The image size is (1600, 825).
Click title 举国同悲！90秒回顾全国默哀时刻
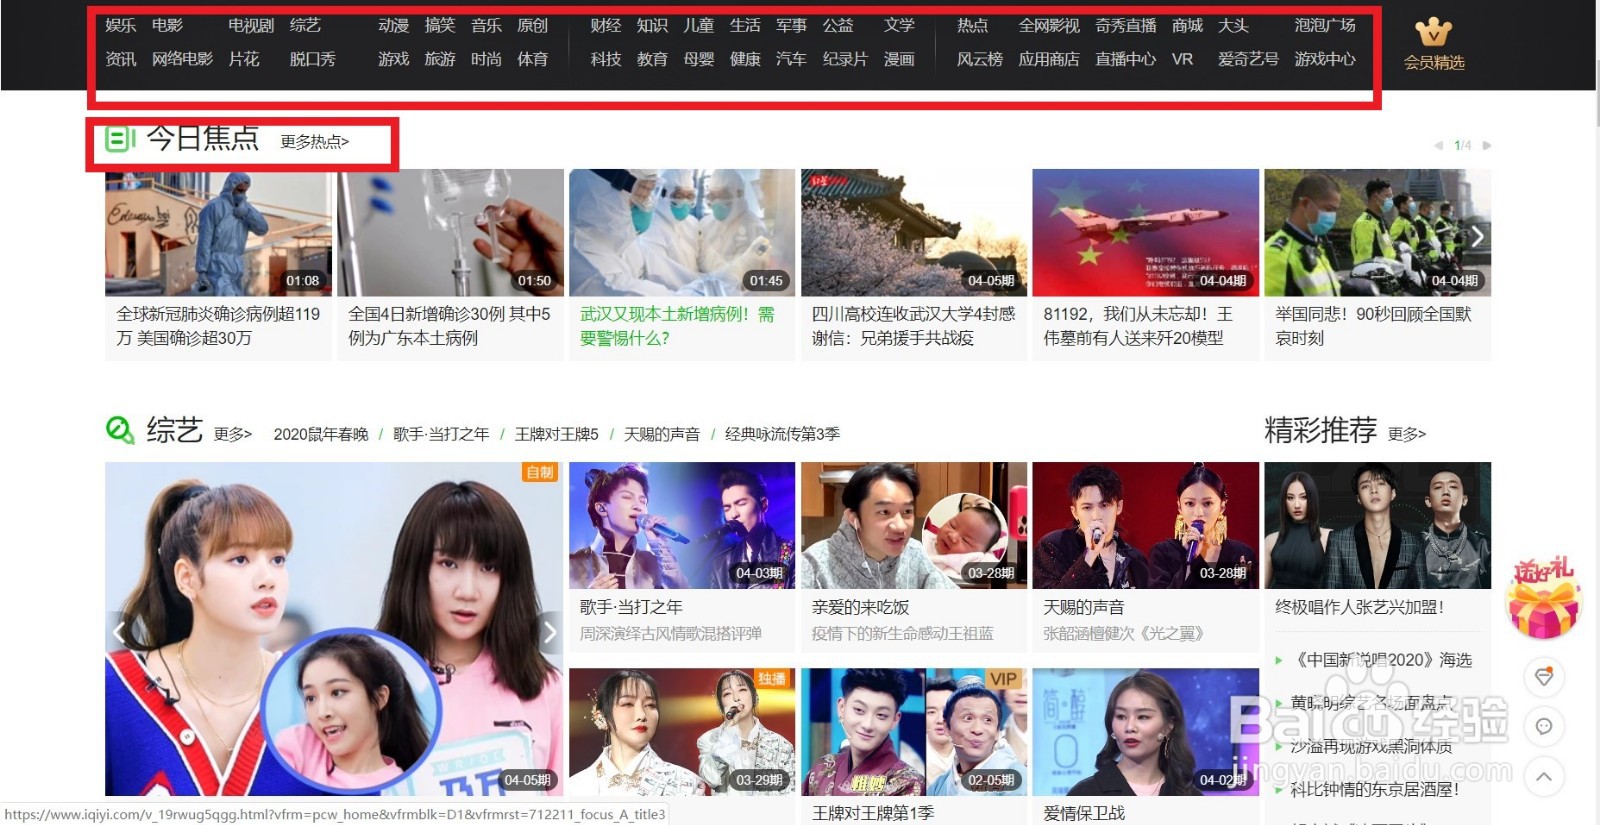[x=1373, y=326]
